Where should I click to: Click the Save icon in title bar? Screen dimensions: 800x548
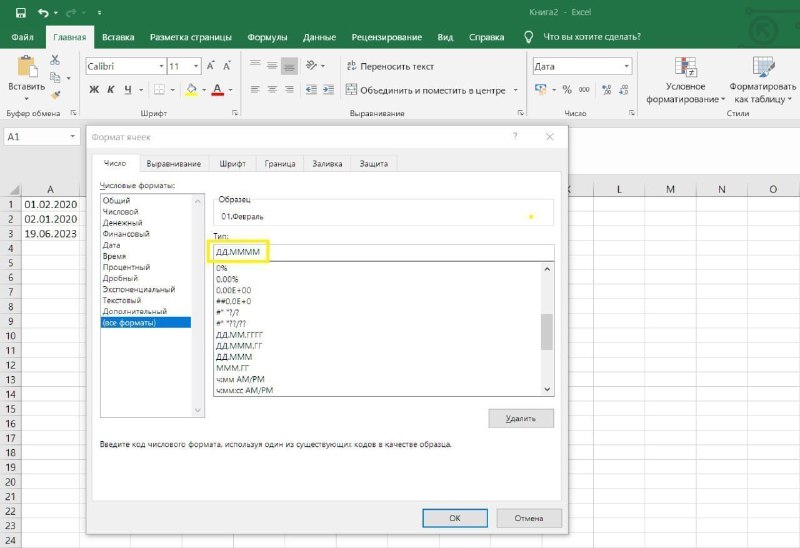click(20, 12)
